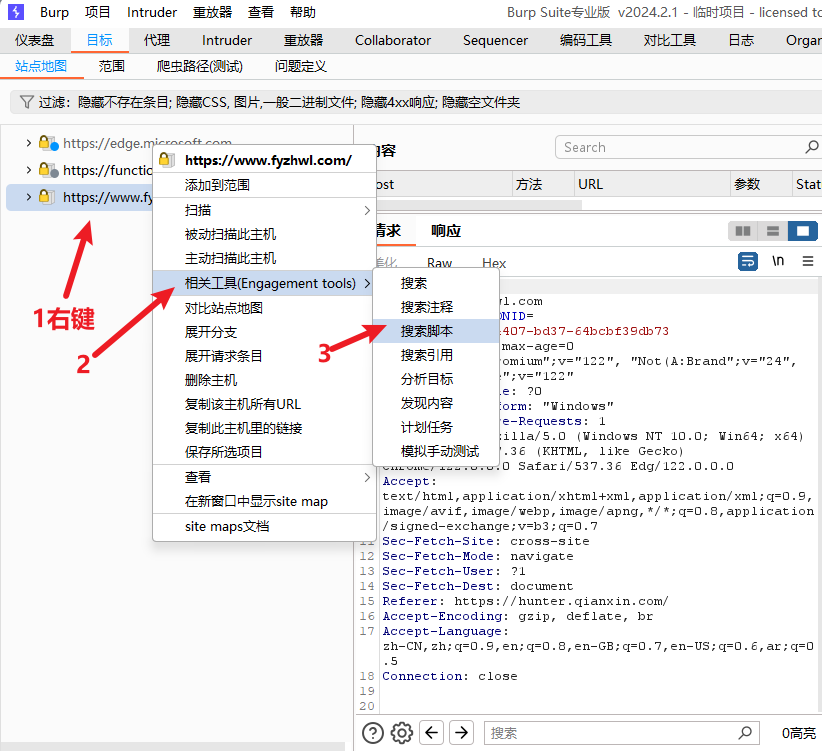Click the functional host lock icon
The width and height of the screenshot is (822, 751).
point(49,170)
